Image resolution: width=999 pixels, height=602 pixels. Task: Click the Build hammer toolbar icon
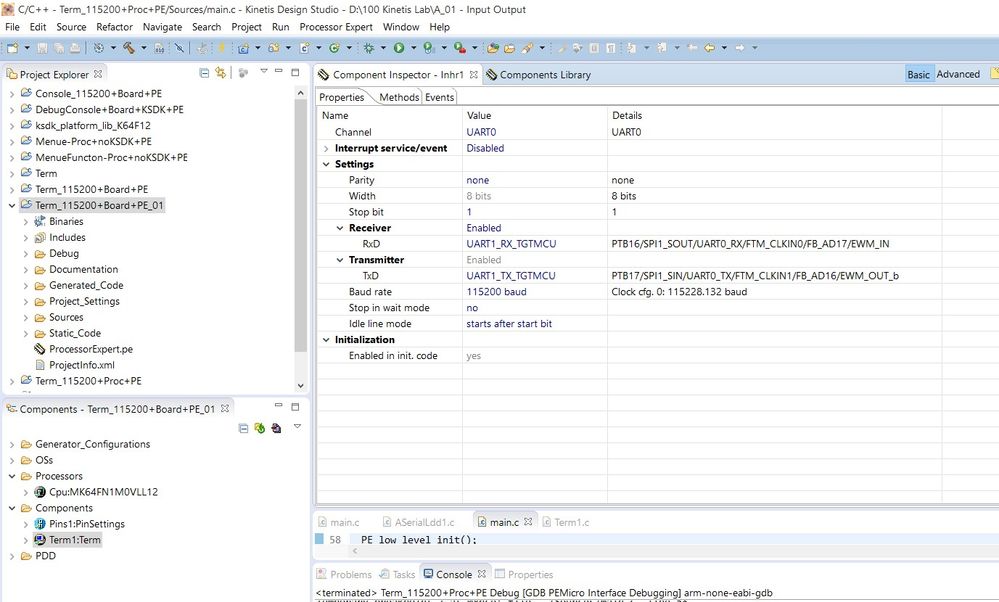pyautogui.click(x=129, y=48)
